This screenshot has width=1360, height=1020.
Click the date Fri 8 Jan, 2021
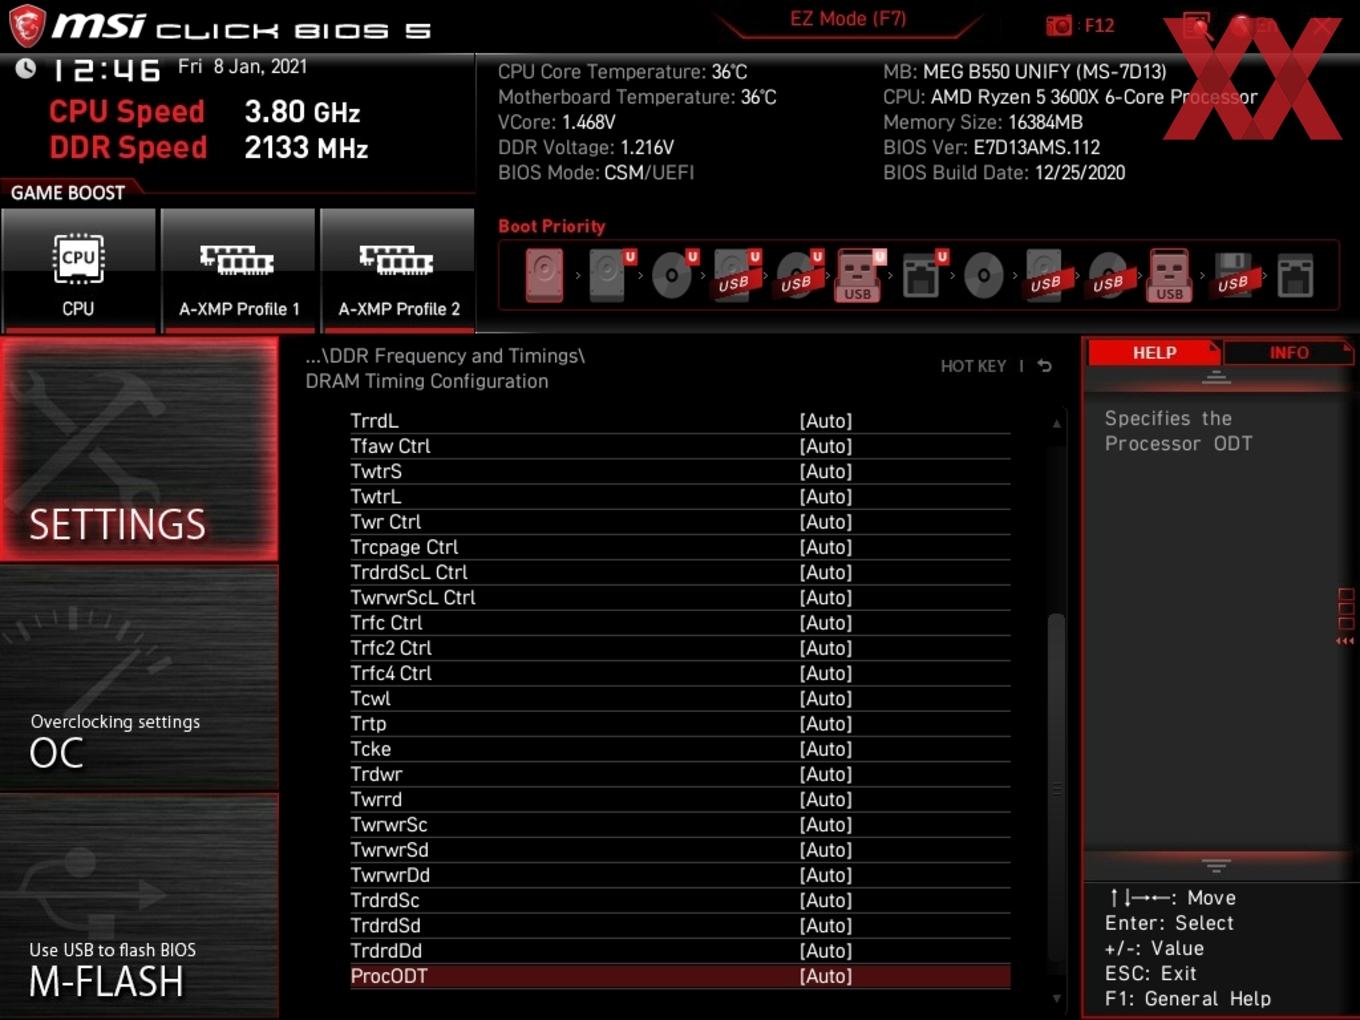242,67
